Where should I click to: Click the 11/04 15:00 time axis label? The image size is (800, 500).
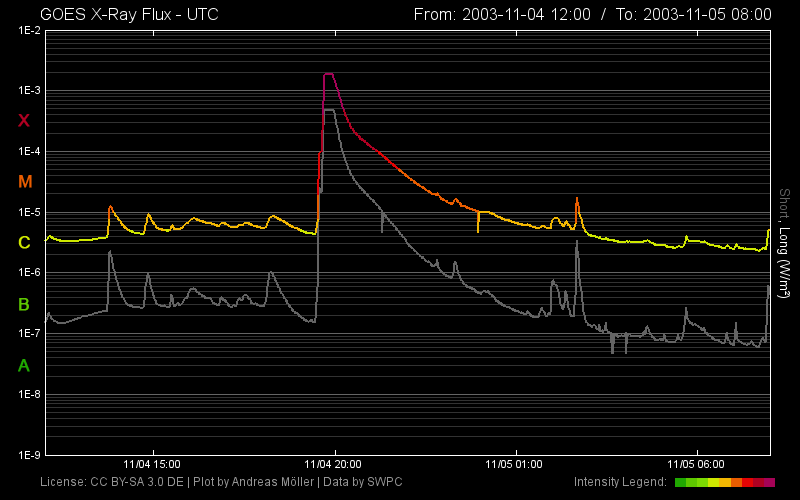[x=152, y=464]
